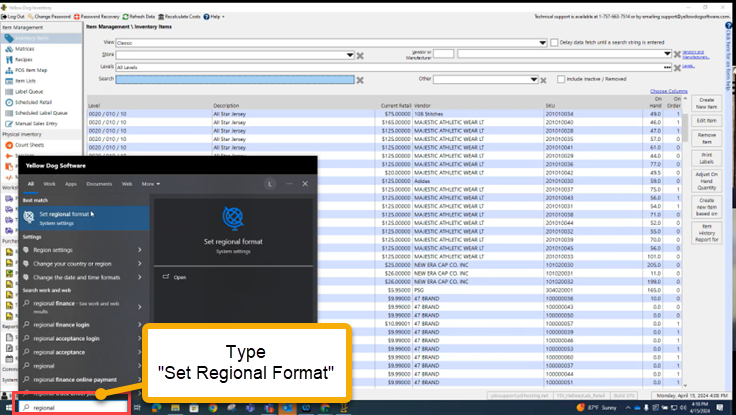
Task: Click the Log Out toolbar icon
Action: [4, 16]
